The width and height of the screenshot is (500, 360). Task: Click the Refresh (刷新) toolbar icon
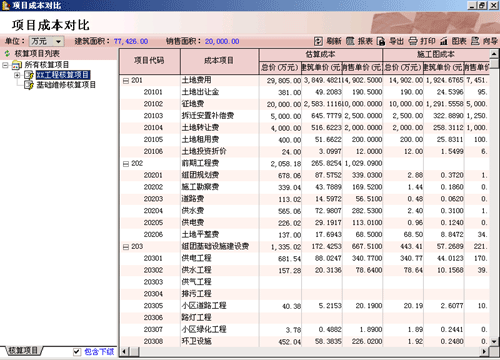click(318, 41)
